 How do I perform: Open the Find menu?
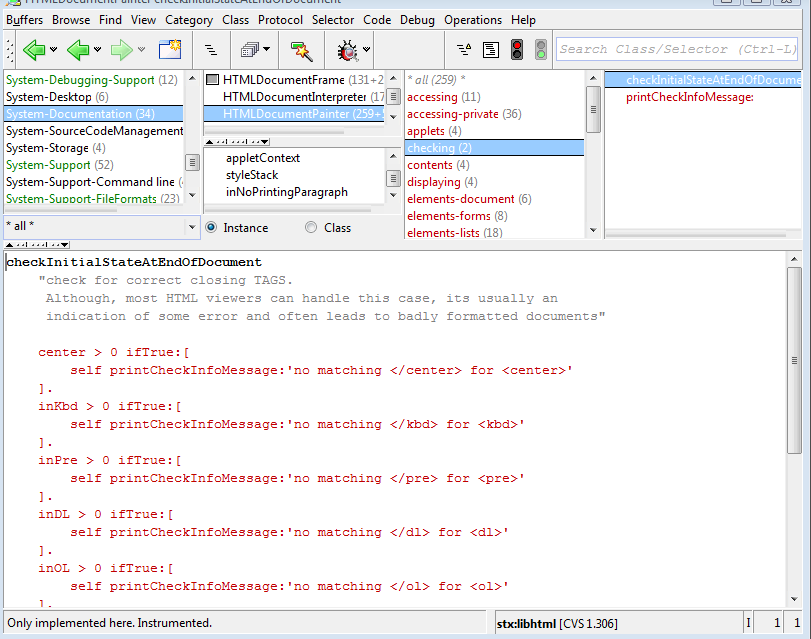(x=110, y=20)
